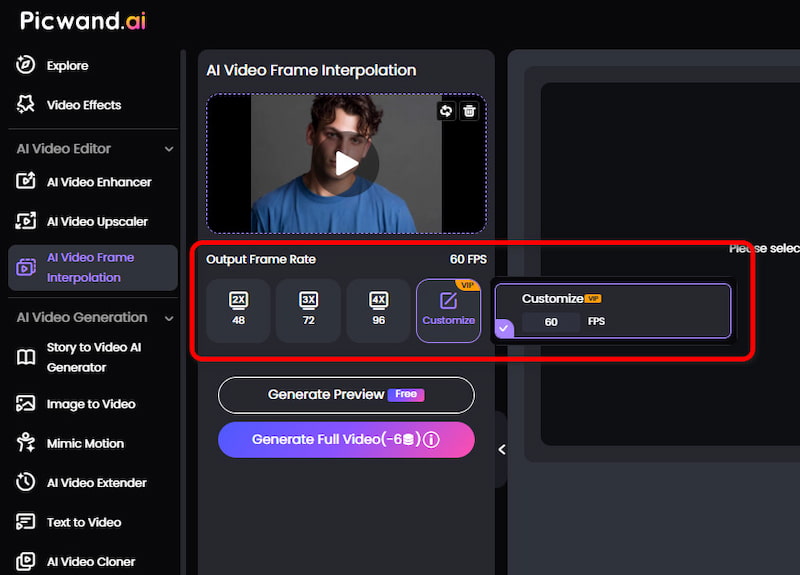Collapse the AI Video Editor section
800x575 pixels.
click(x=169, y=149)
